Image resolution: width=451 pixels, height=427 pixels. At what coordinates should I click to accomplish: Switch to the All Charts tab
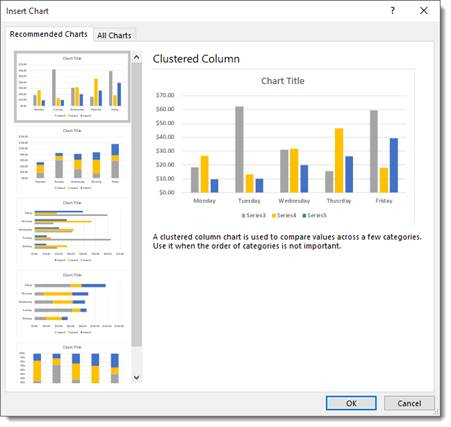(114, 35)
